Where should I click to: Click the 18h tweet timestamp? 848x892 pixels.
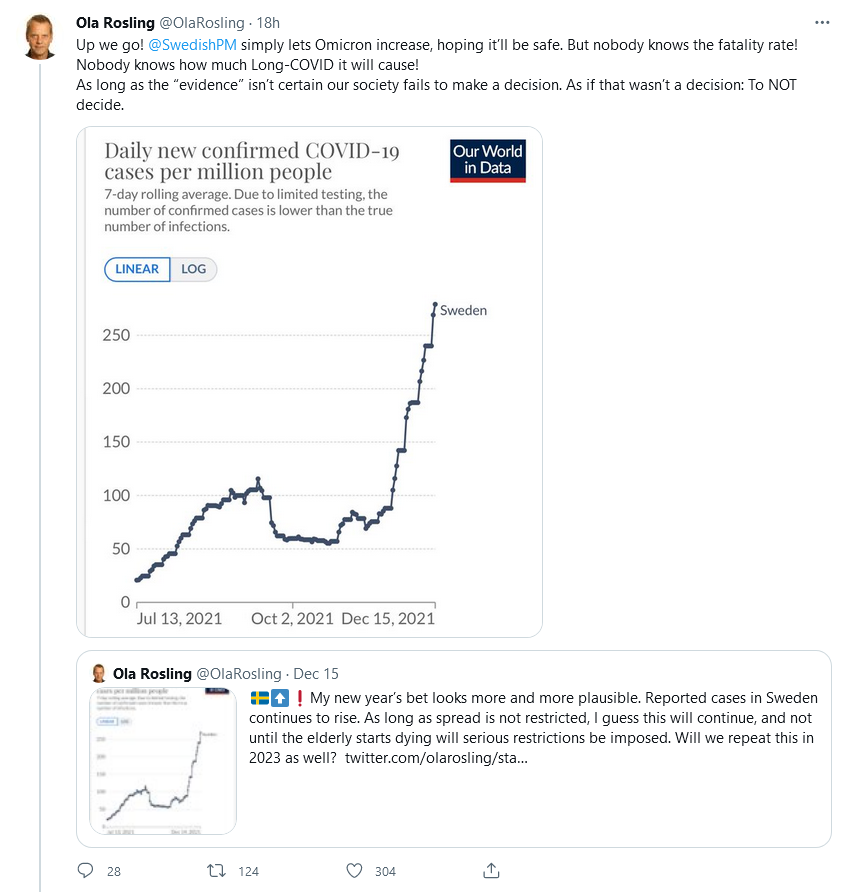[267, 22]
